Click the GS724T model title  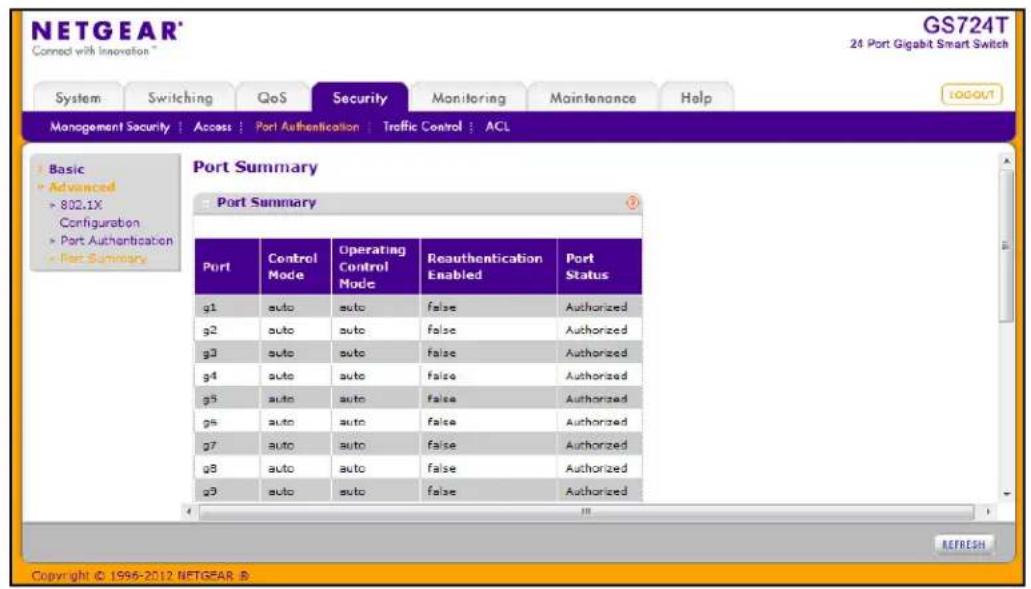[x=965, y=26]
